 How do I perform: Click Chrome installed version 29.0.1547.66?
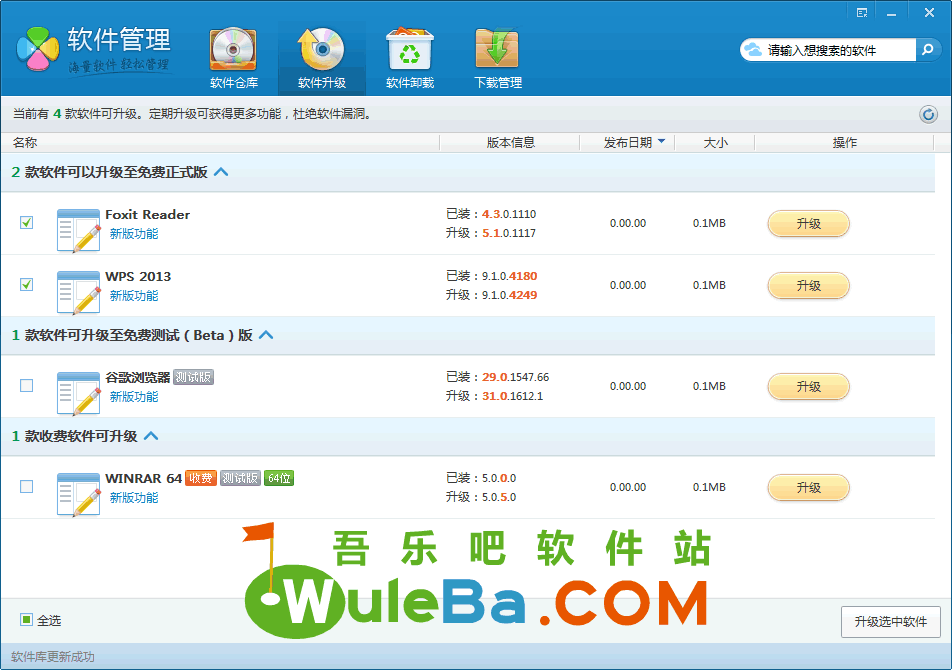coord(515,377)
